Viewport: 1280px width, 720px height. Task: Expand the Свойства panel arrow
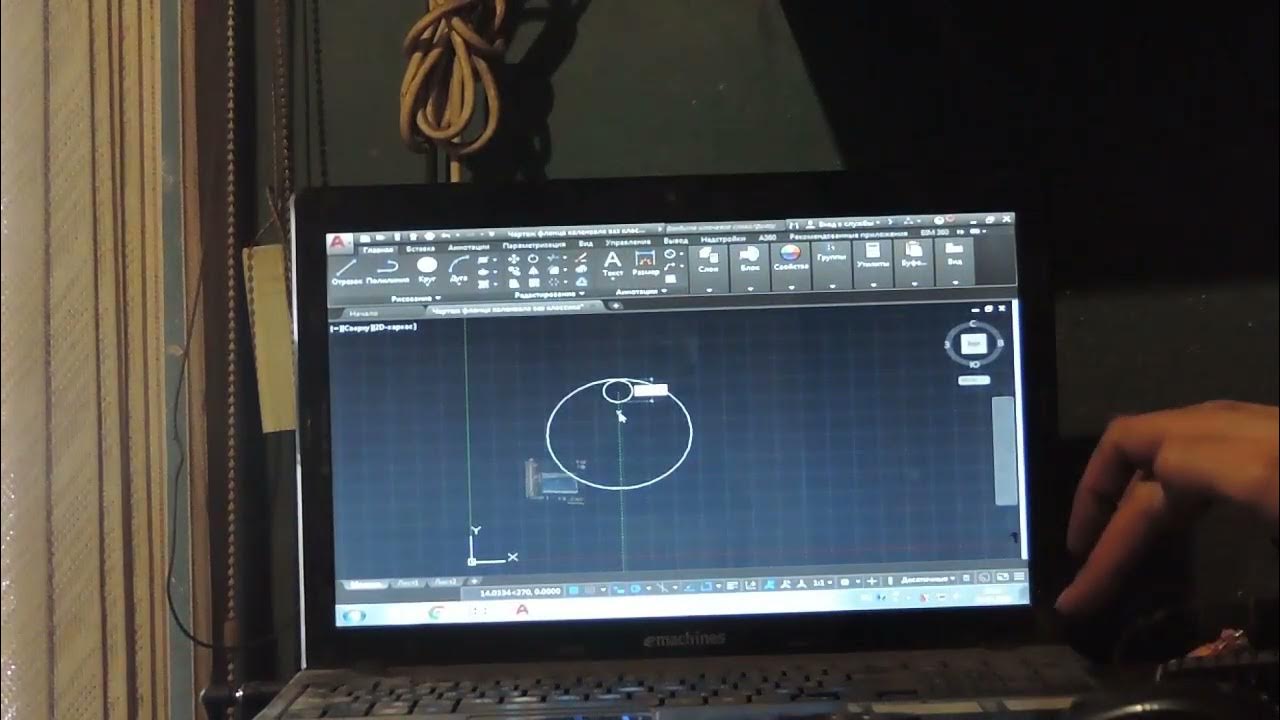tap(790, 288)
